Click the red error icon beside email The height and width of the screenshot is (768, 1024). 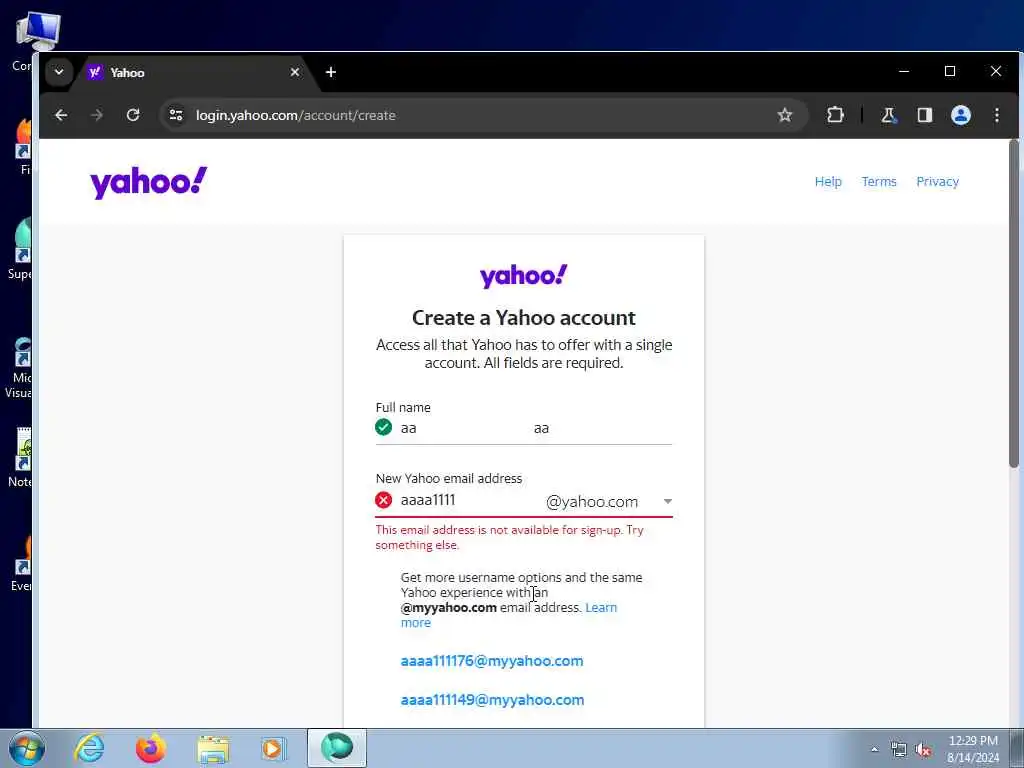click(383, 500)
